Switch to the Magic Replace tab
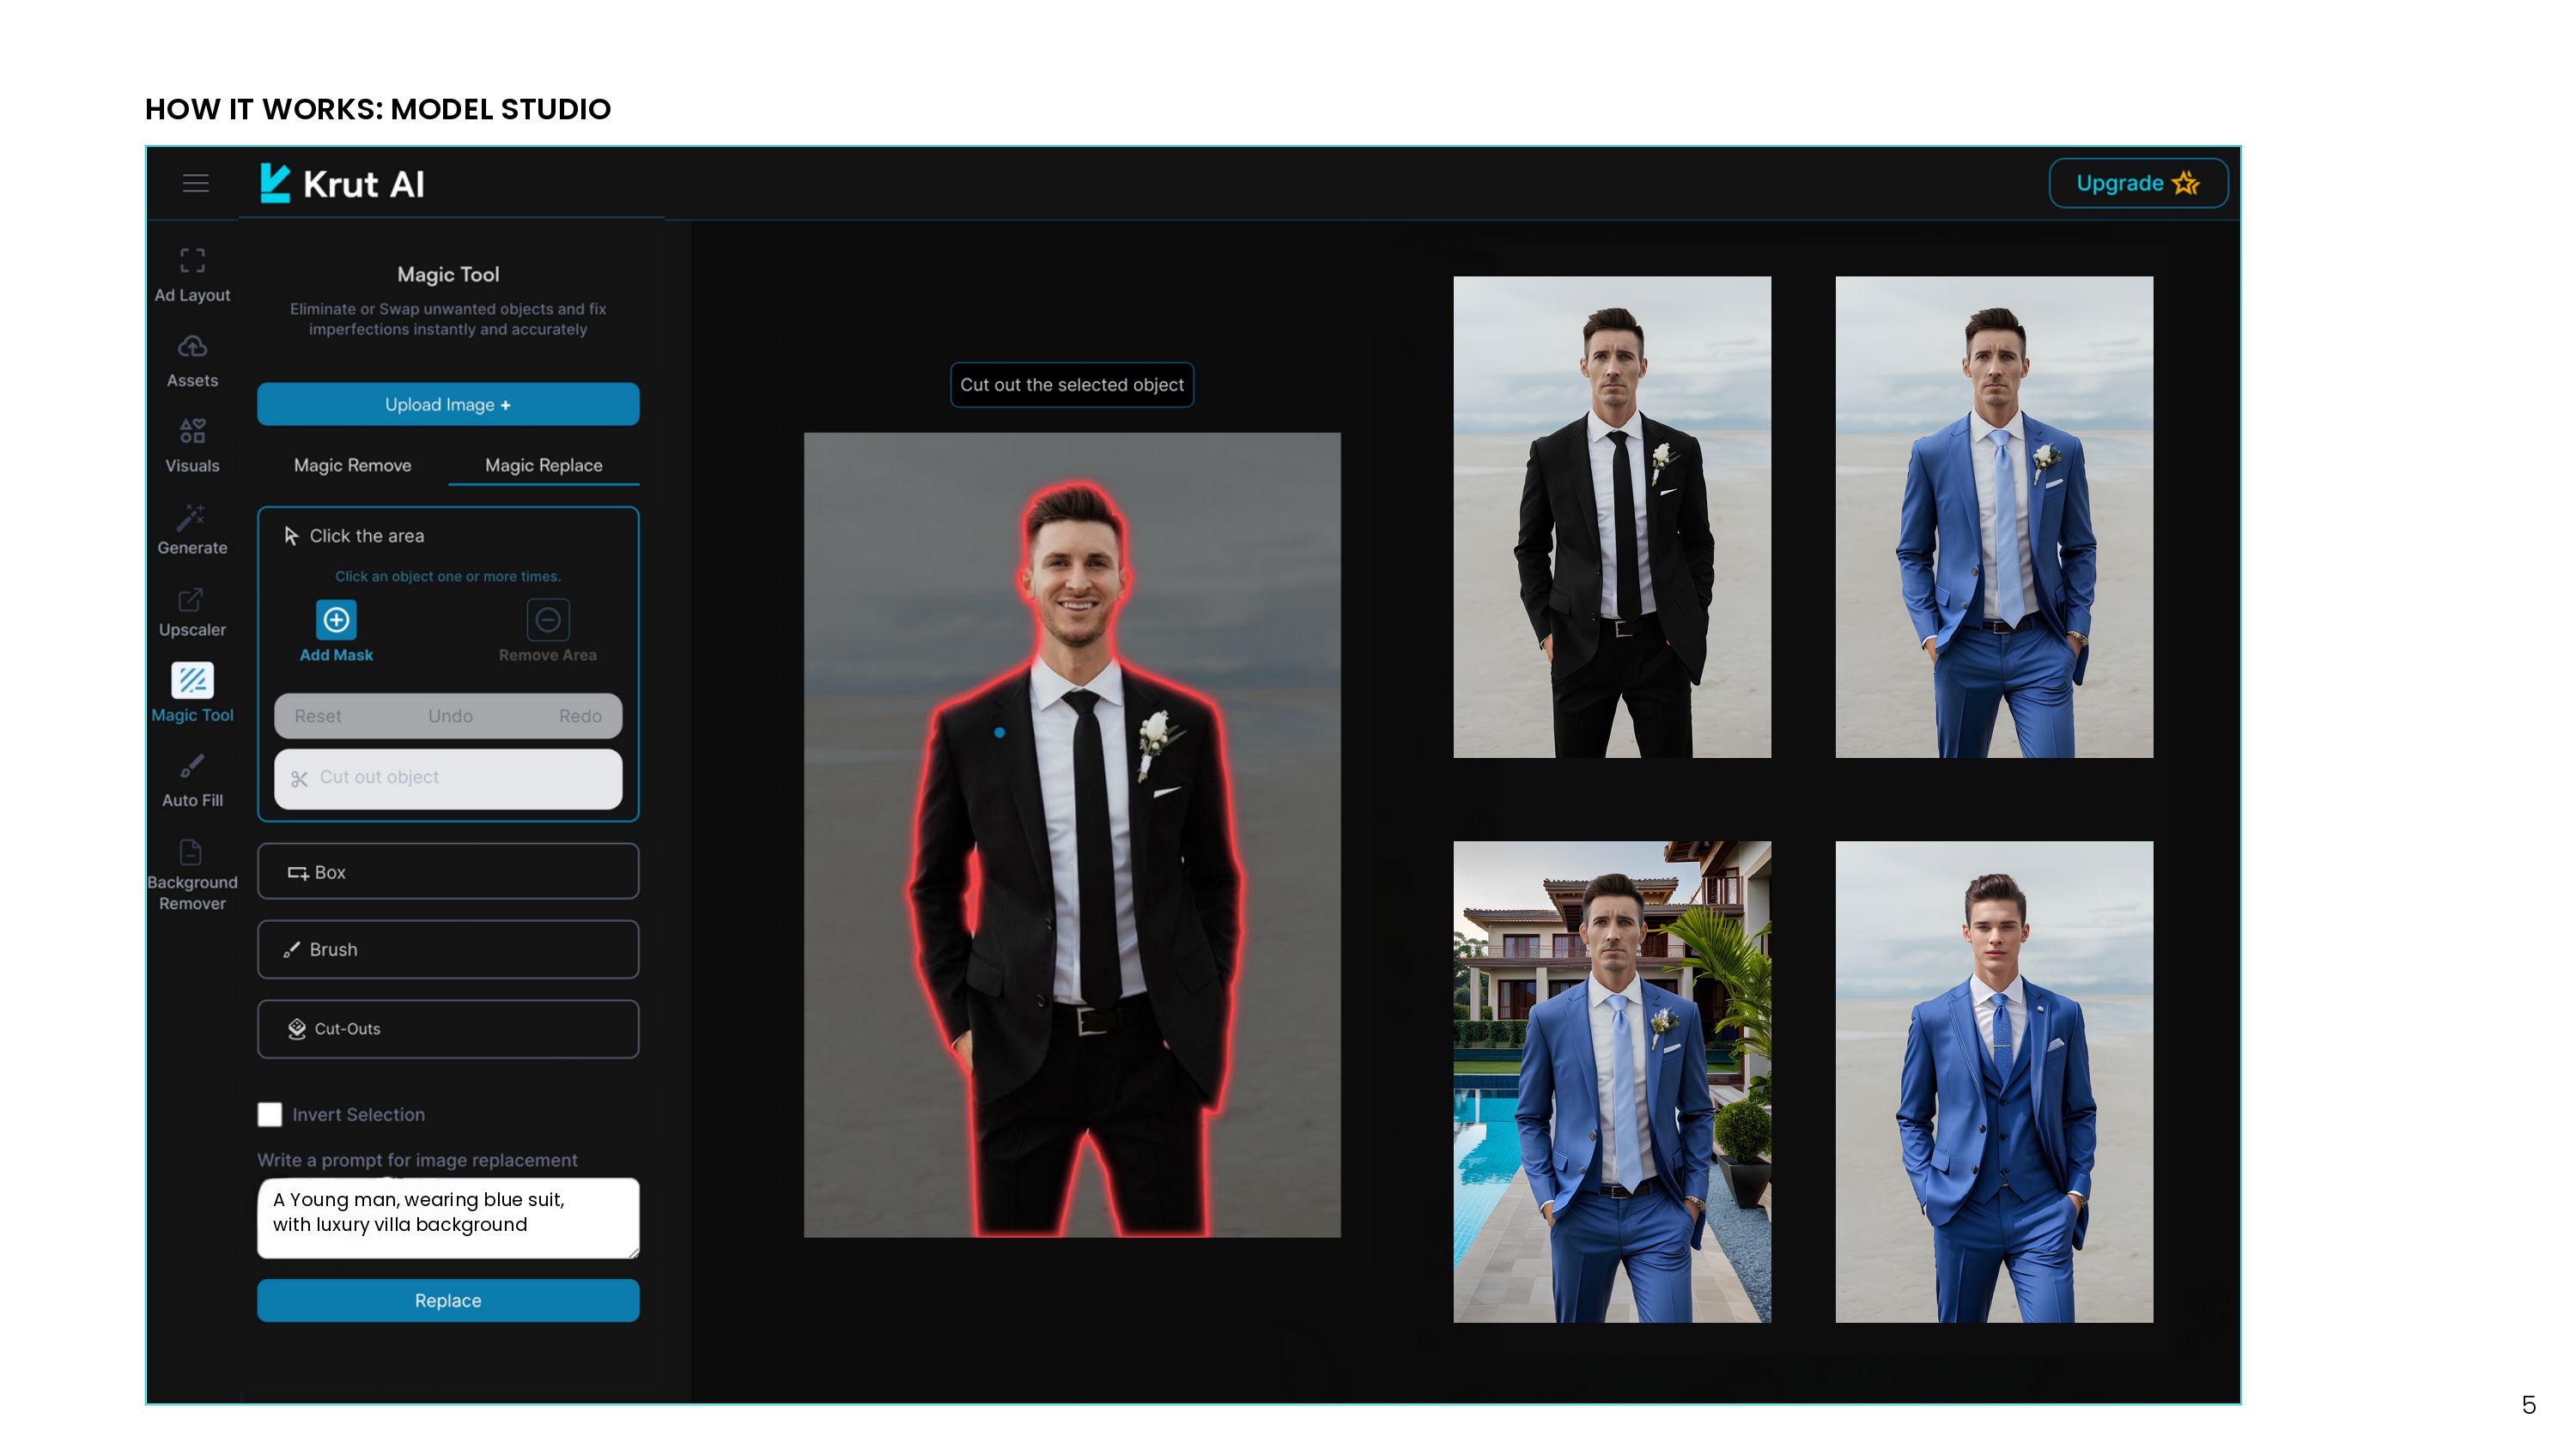 point(543,465)
